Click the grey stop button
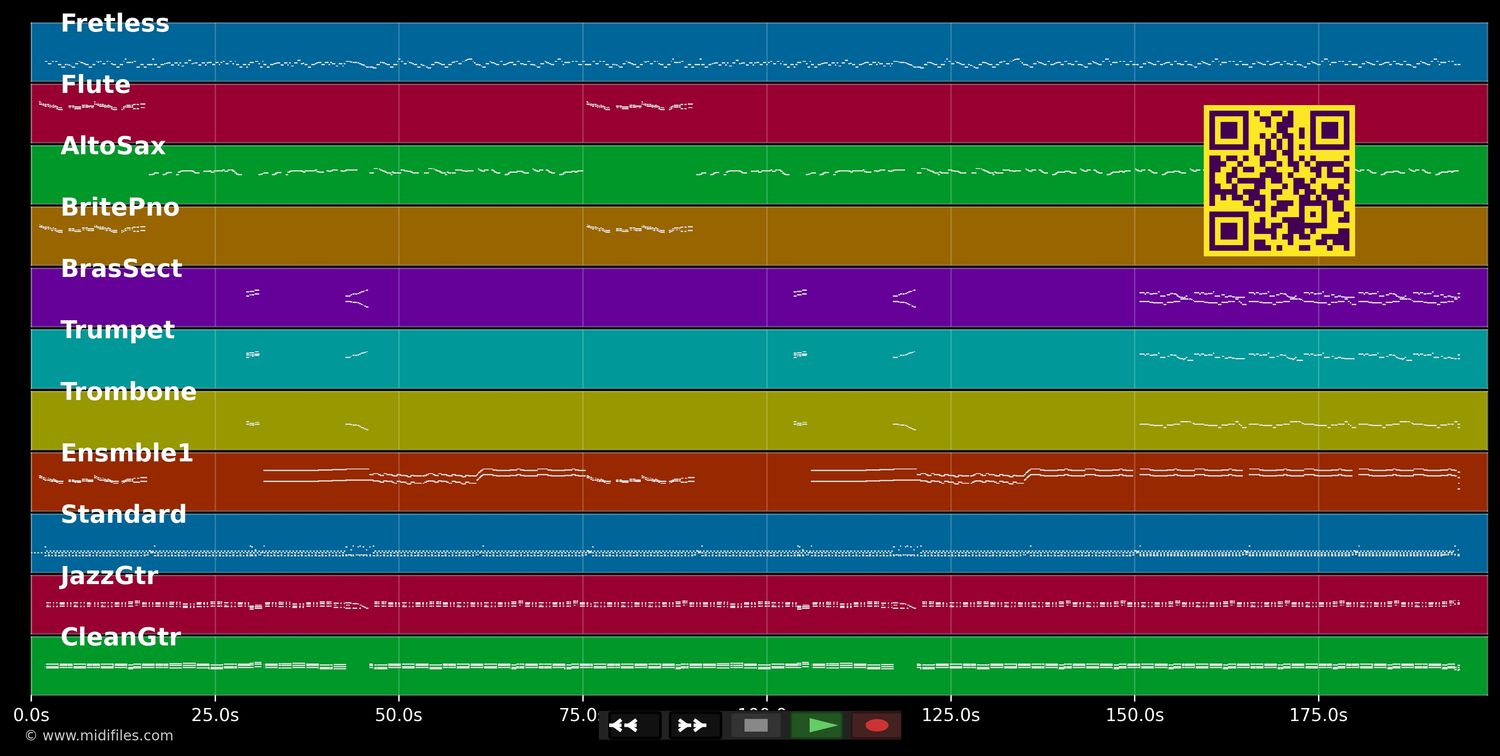The image size is (1500, 756). tap(756, 725)
